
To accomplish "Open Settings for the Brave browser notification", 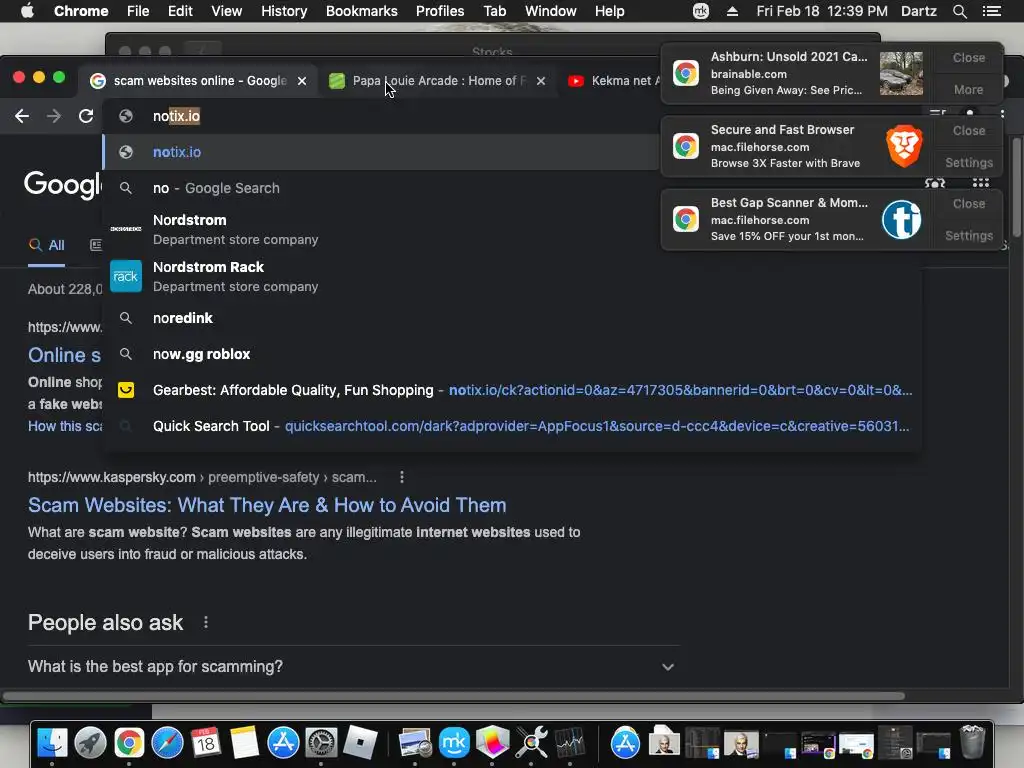I will click(x=968, y=163).
